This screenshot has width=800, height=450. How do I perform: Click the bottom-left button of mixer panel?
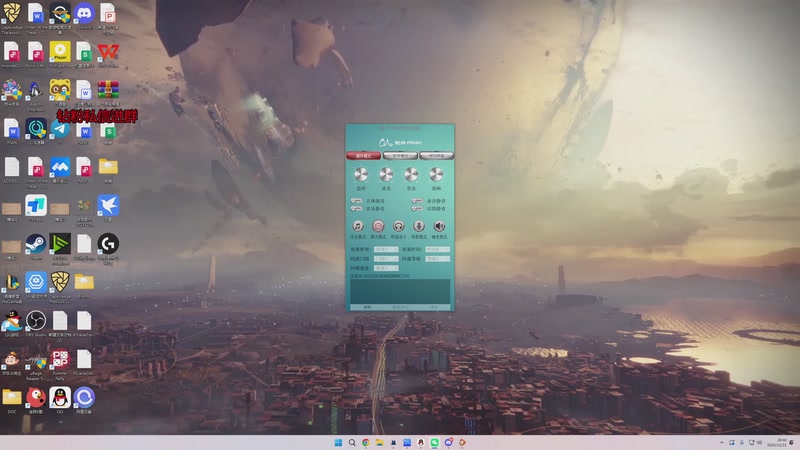pos(367,307)
